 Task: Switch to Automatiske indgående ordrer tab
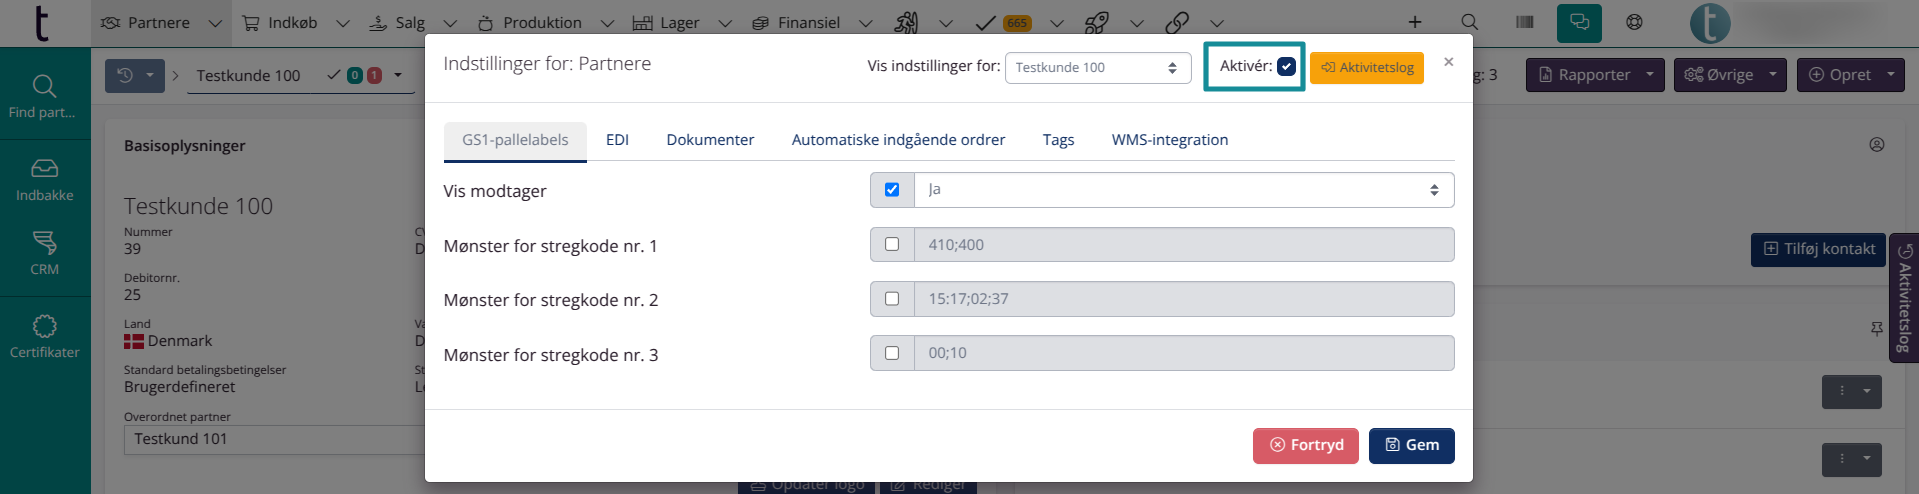point(898,140)
